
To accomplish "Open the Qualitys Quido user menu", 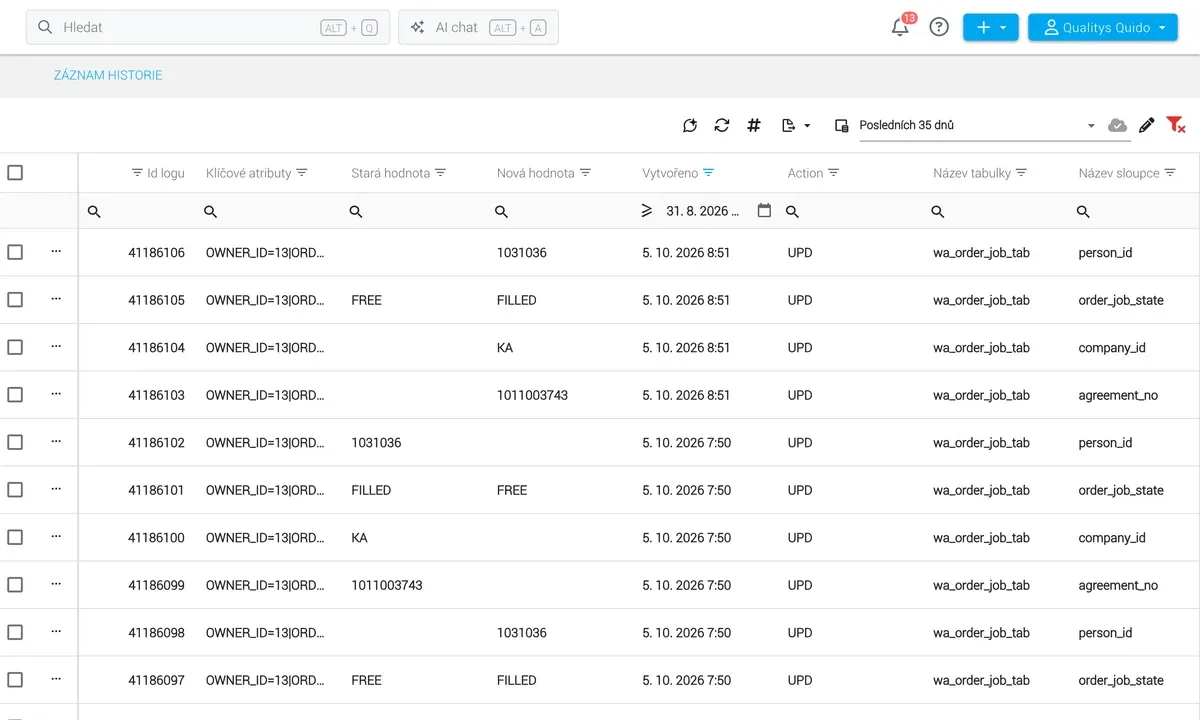I will click(x=1103, y=27).
